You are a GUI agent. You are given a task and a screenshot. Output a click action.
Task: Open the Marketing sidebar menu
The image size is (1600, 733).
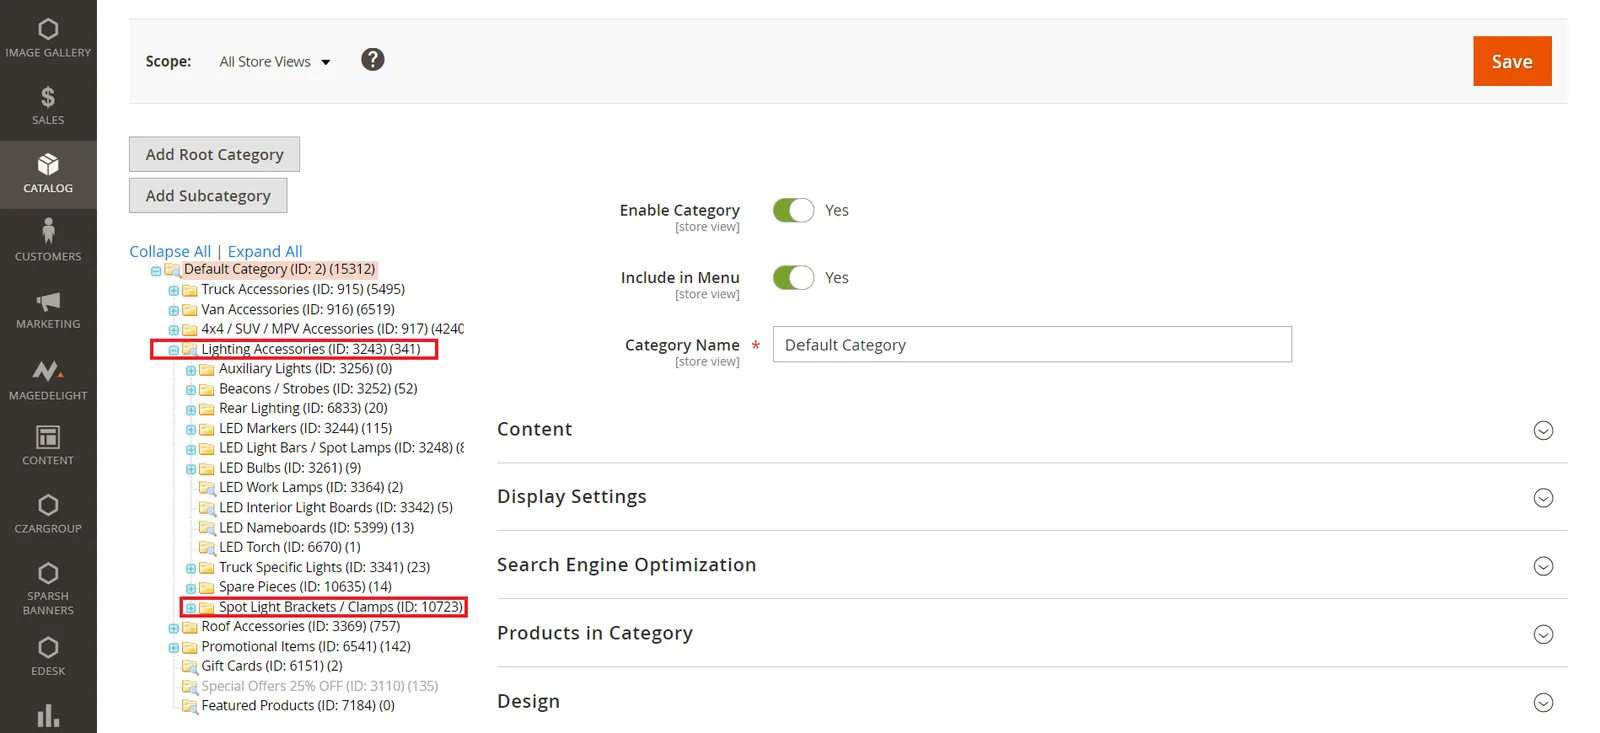(x=48, y=310)
